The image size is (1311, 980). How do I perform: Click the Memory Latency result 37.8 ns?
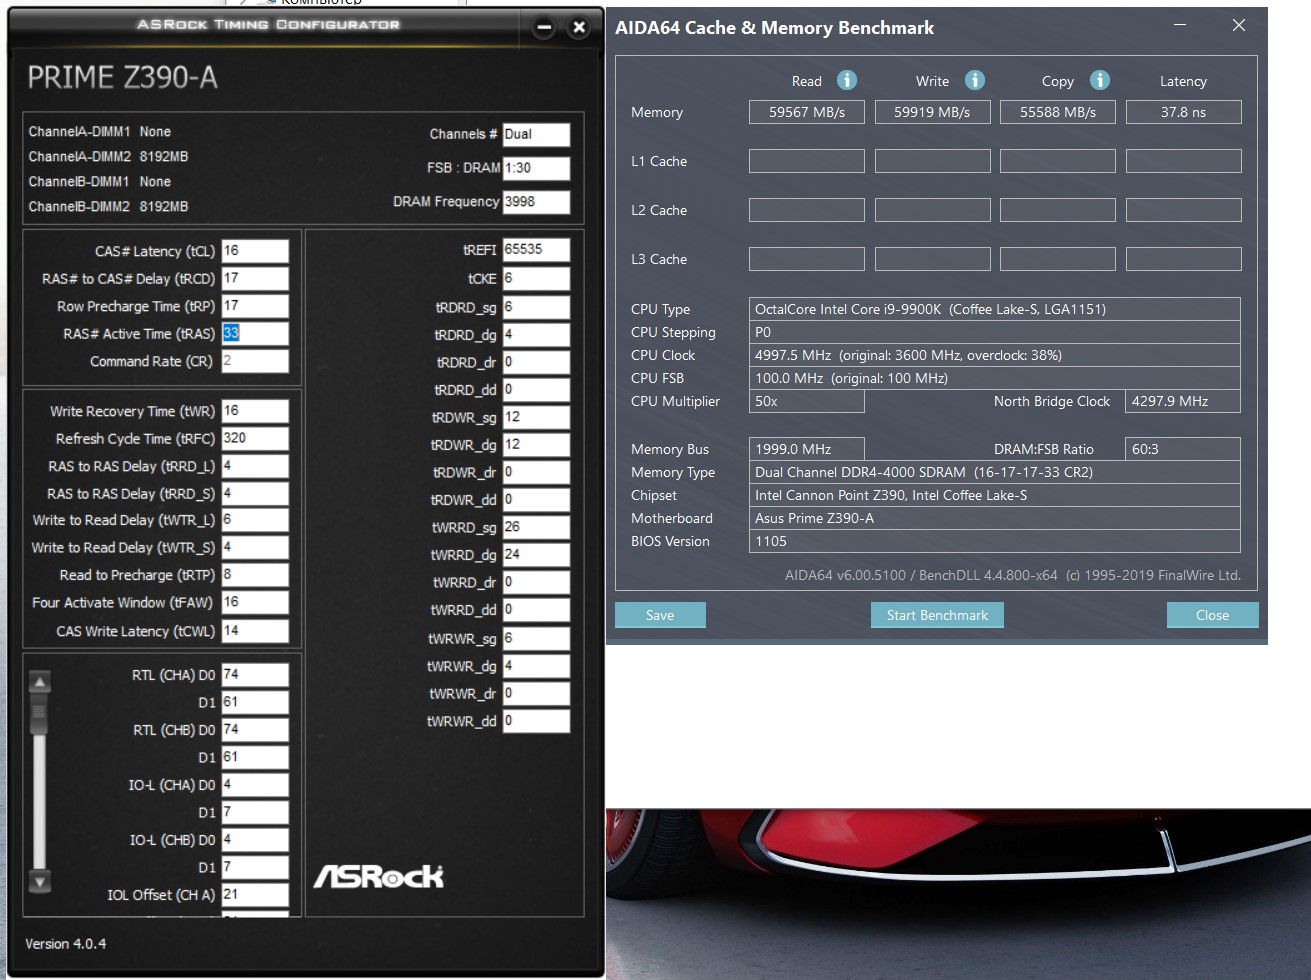pyautogui.click(x=1183, y=112)
